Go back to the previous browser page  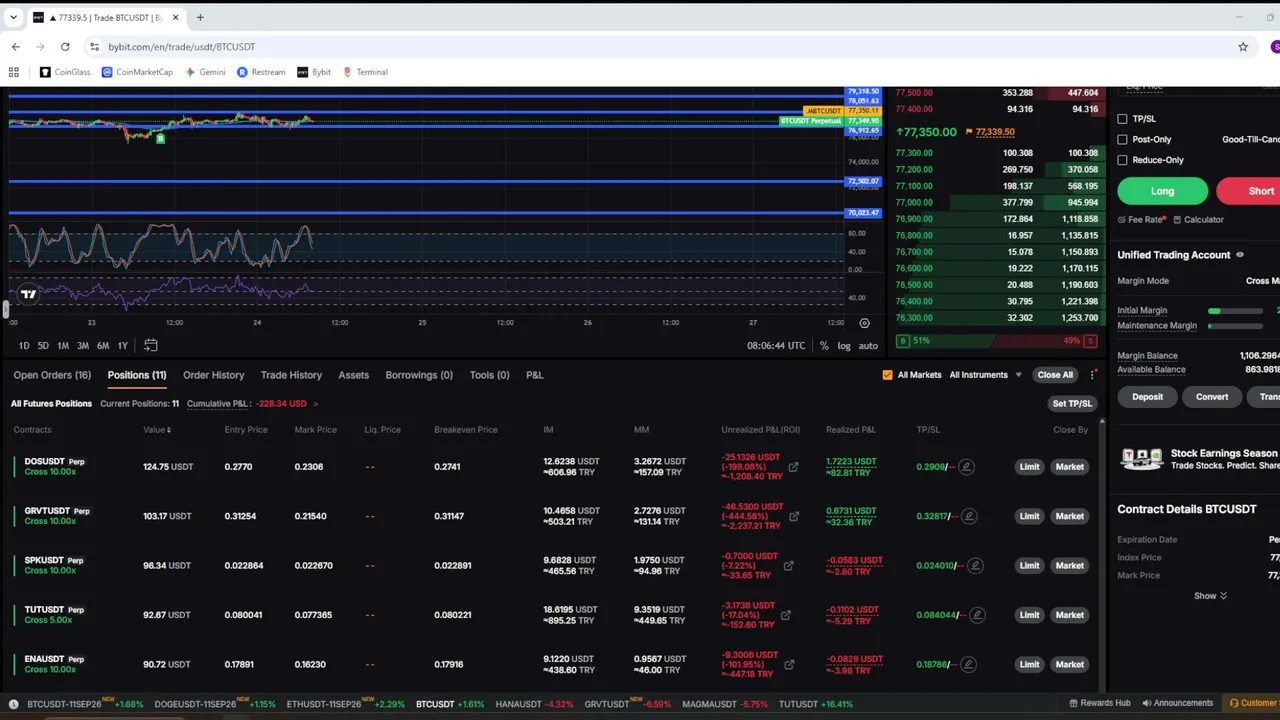(16, 46)
